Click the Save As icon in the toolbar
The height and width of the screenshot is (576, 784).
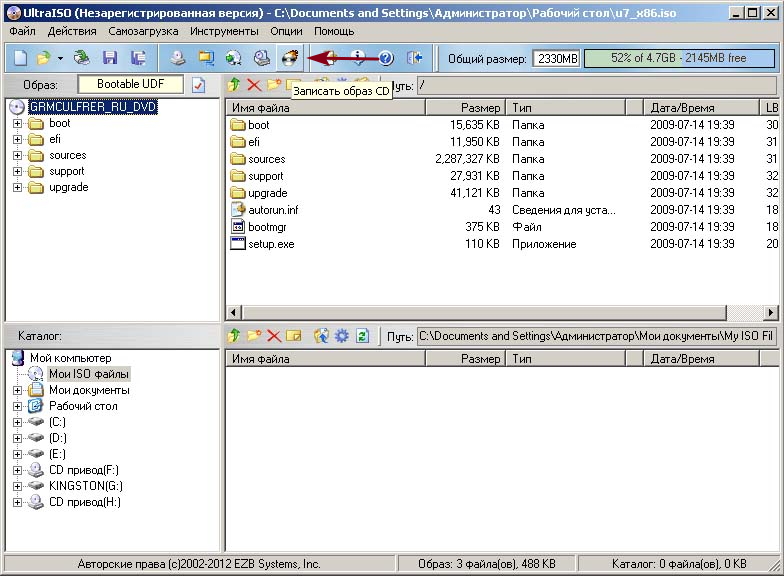pos(138,58)
